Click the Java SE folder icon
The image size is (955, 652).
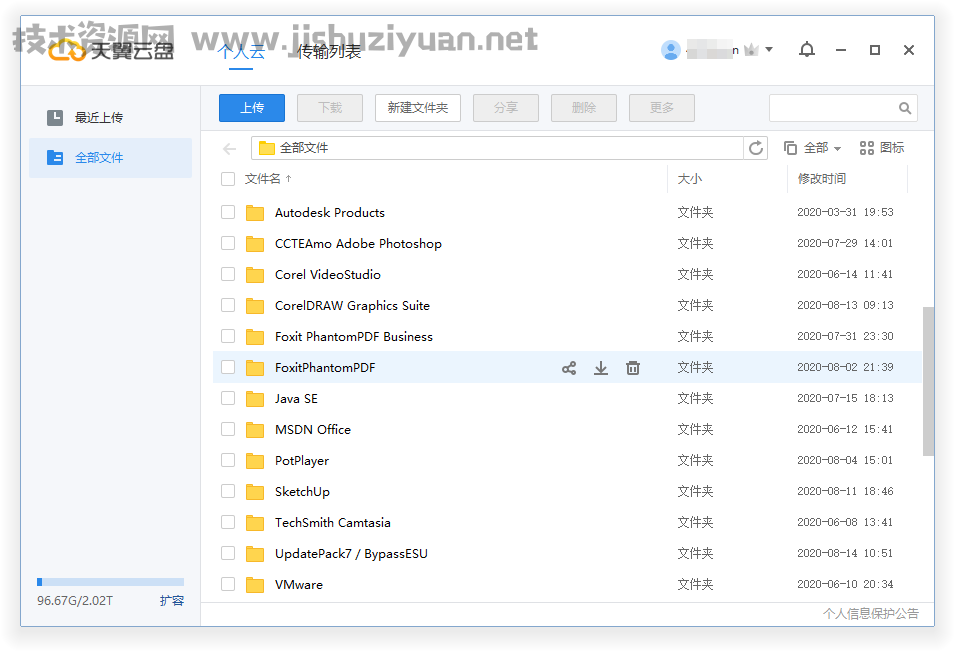click(x=255, y=399)
